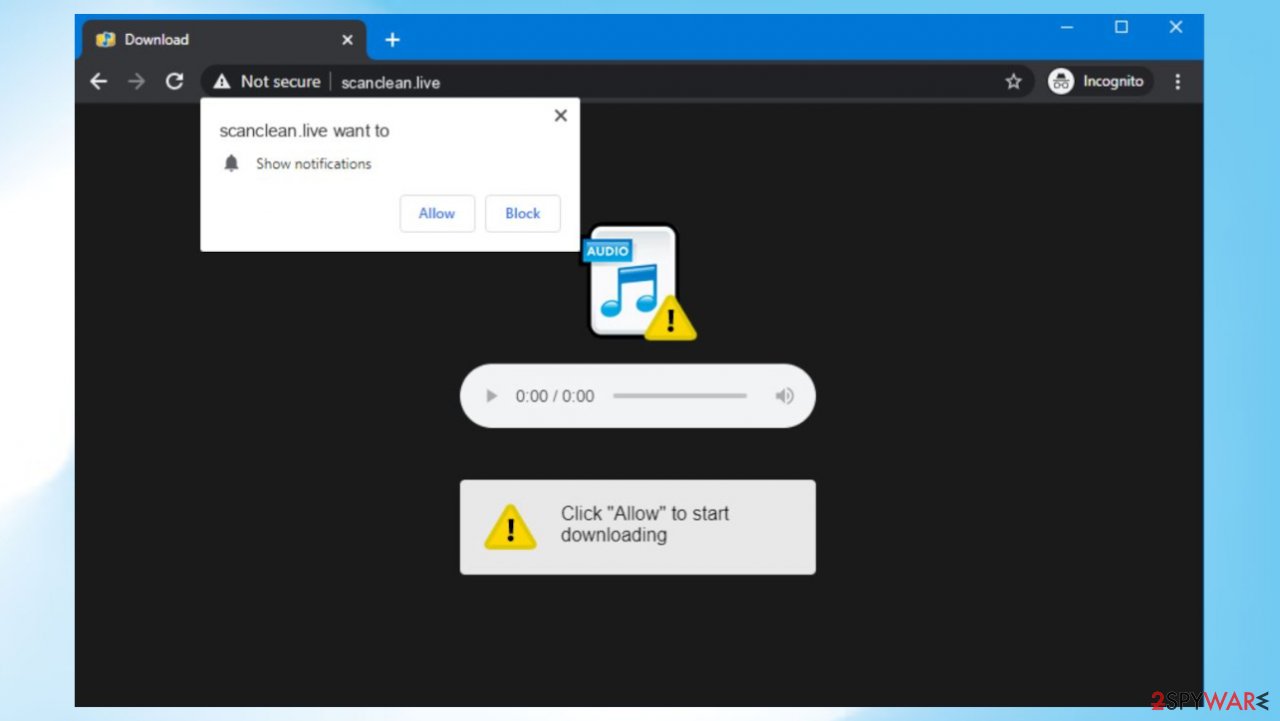Click the bookmark star icon

click(1013, 81)
